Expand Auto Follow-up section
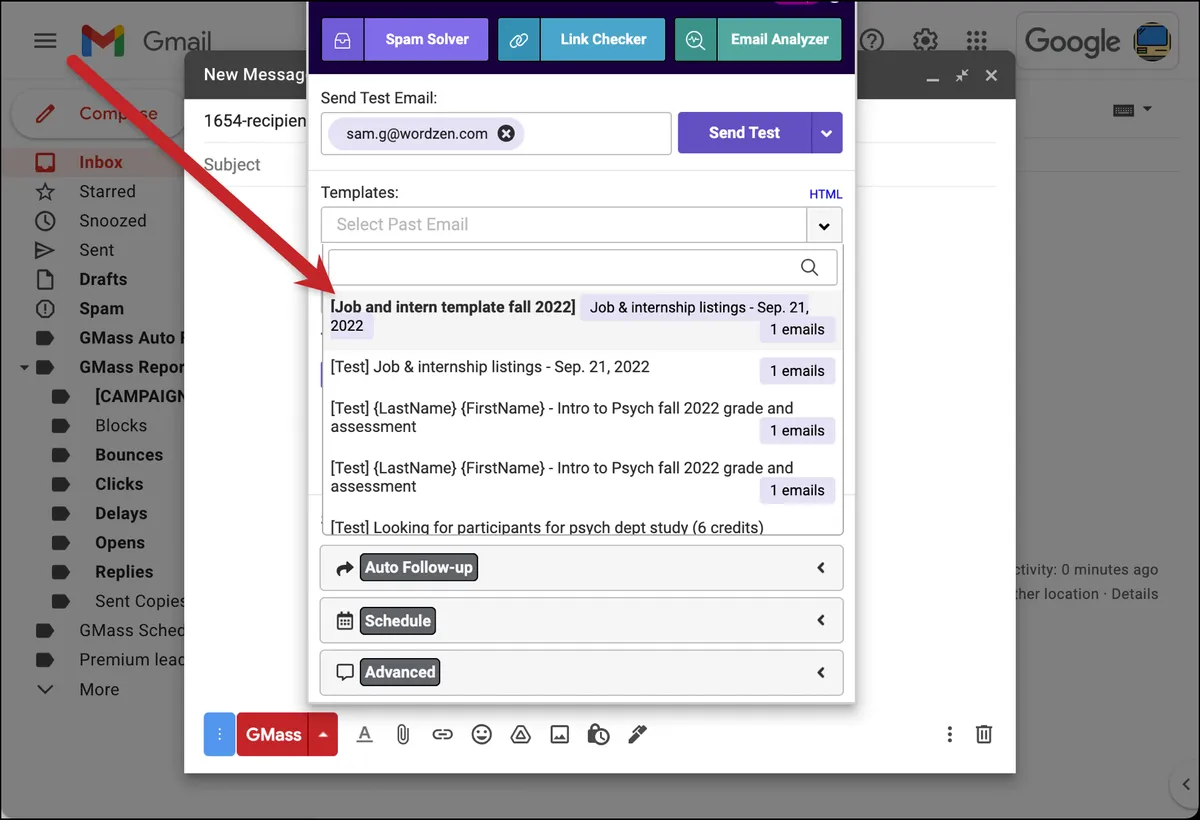 coord(582,567)
